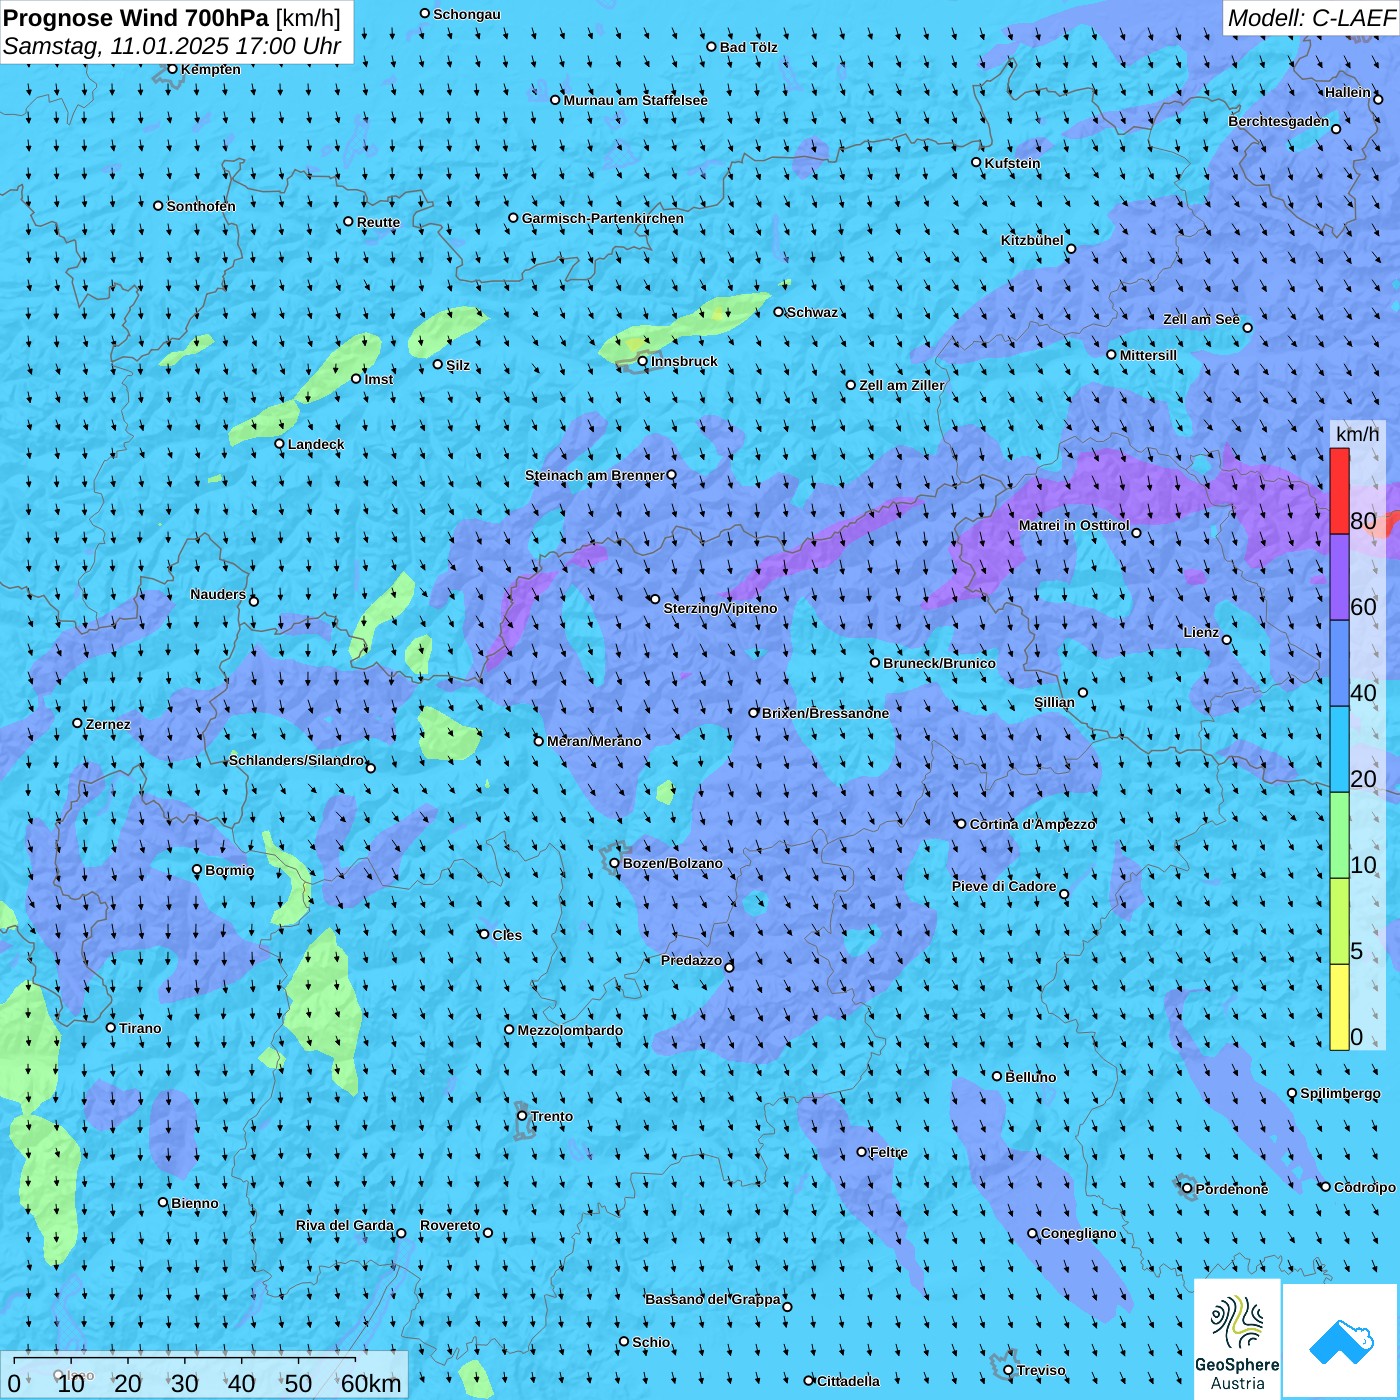Select the 'Bozen/Bolzano' map label
Viewport: 1400px width, 1400px height.
(672, 863)
